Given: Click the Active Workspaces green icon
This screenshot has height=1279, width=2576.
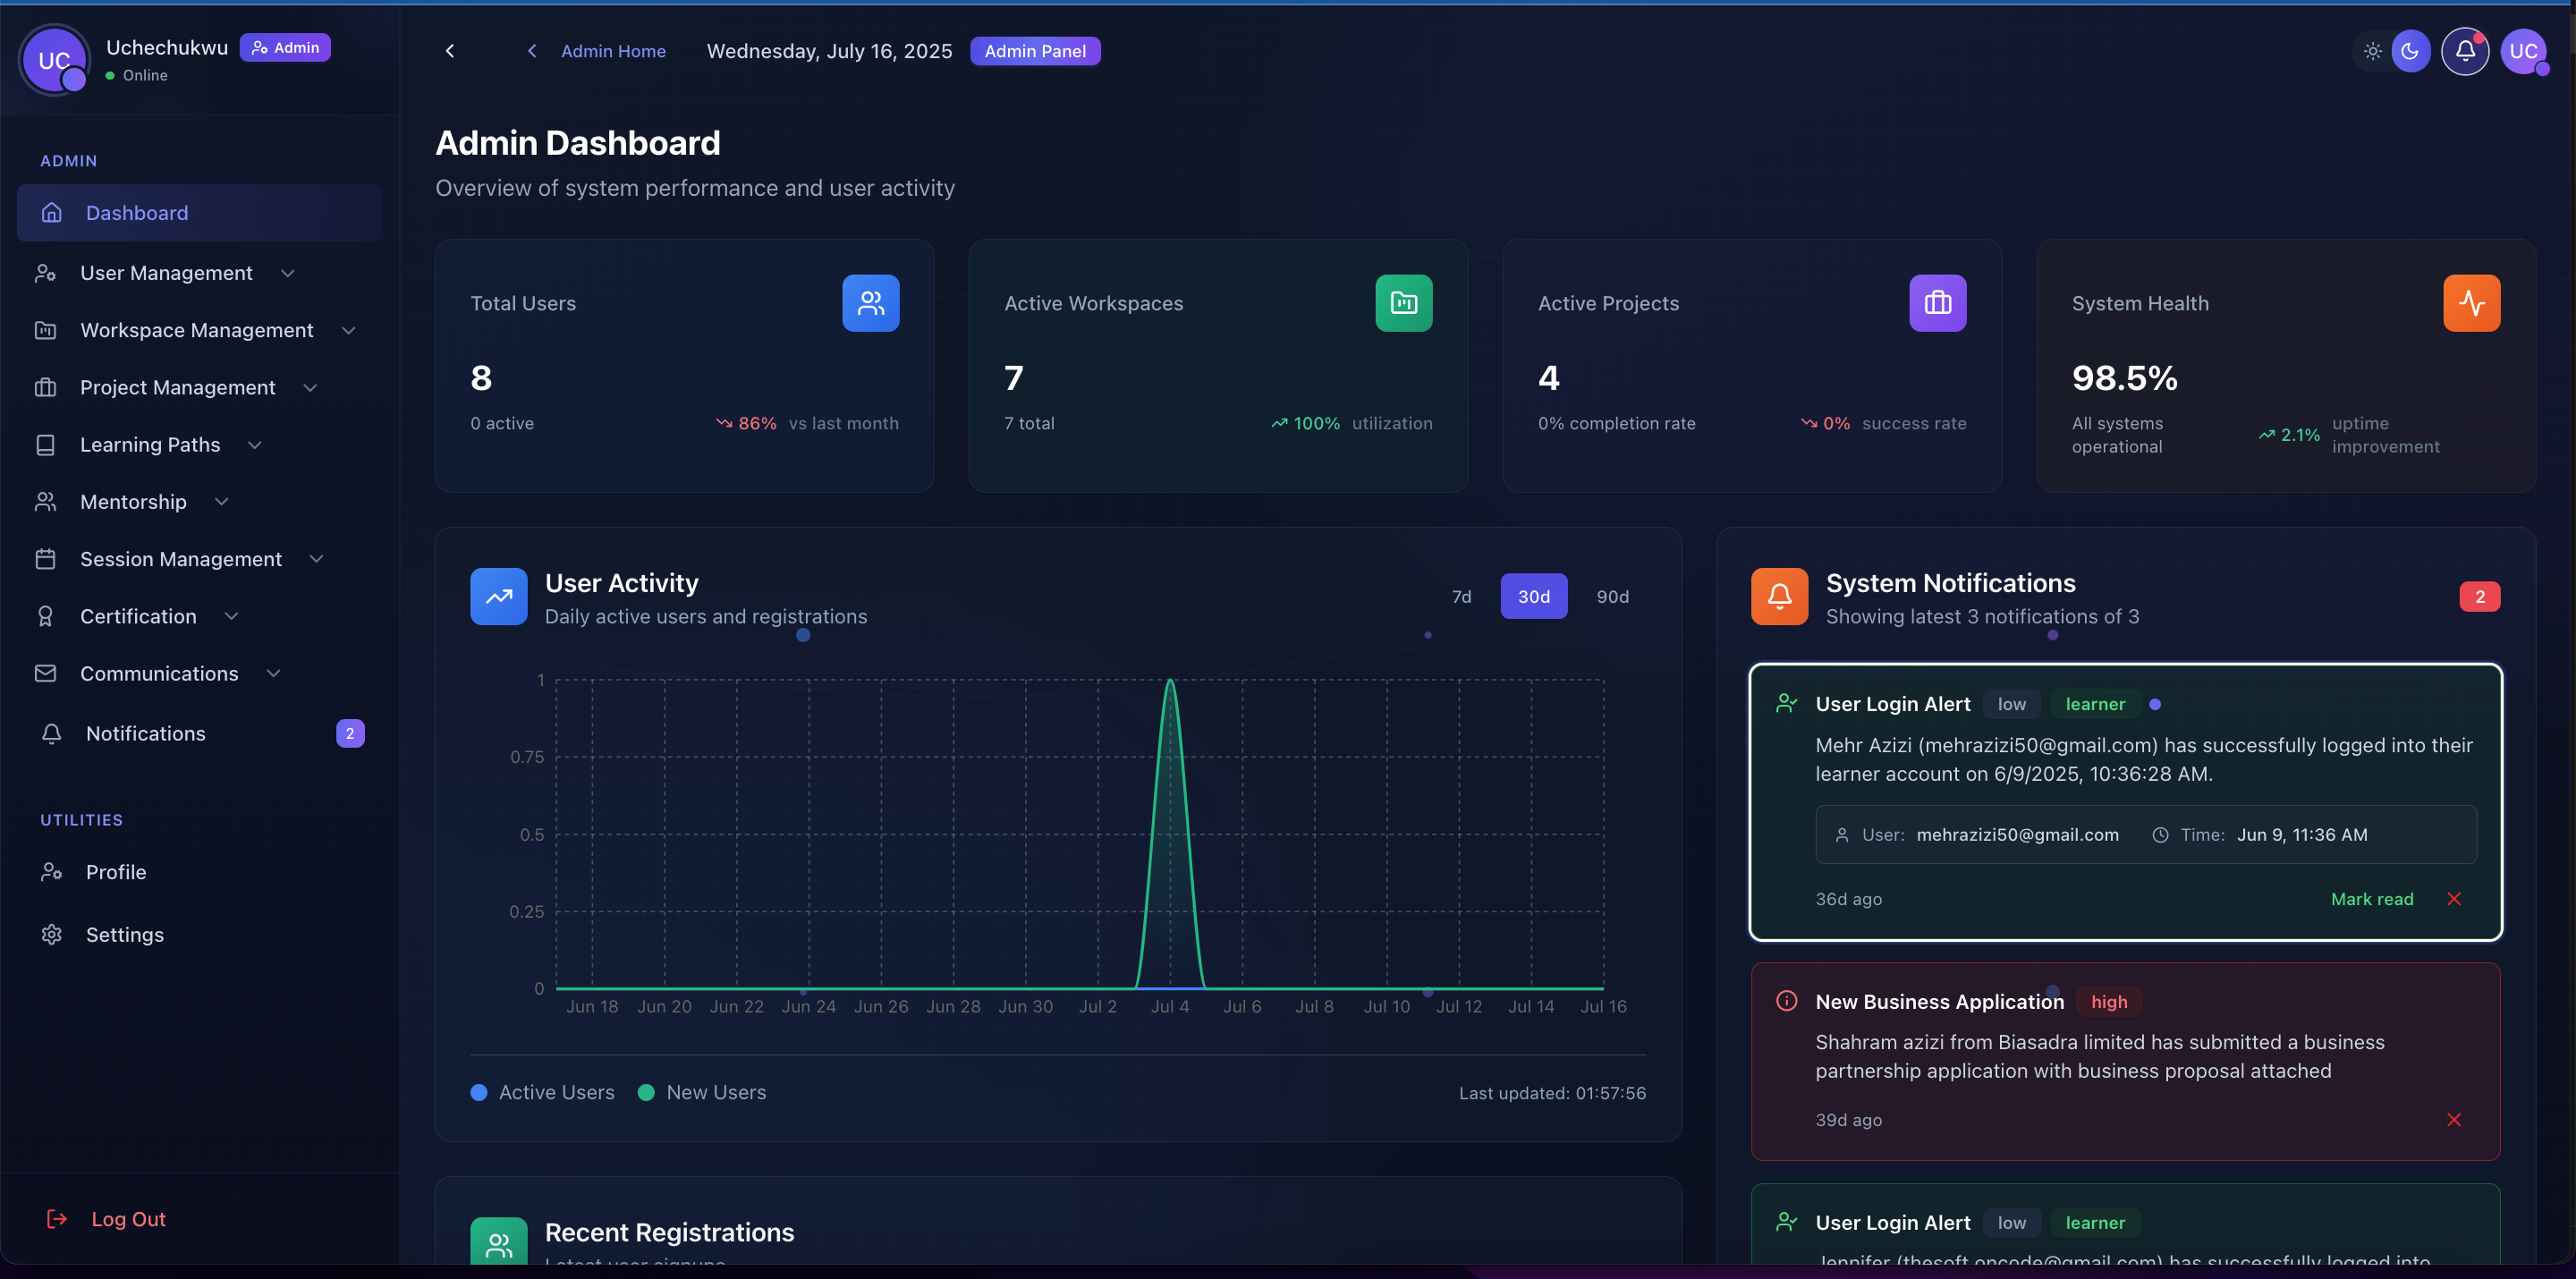Looking at the screenshot, I should click(x=1403, y=303).
